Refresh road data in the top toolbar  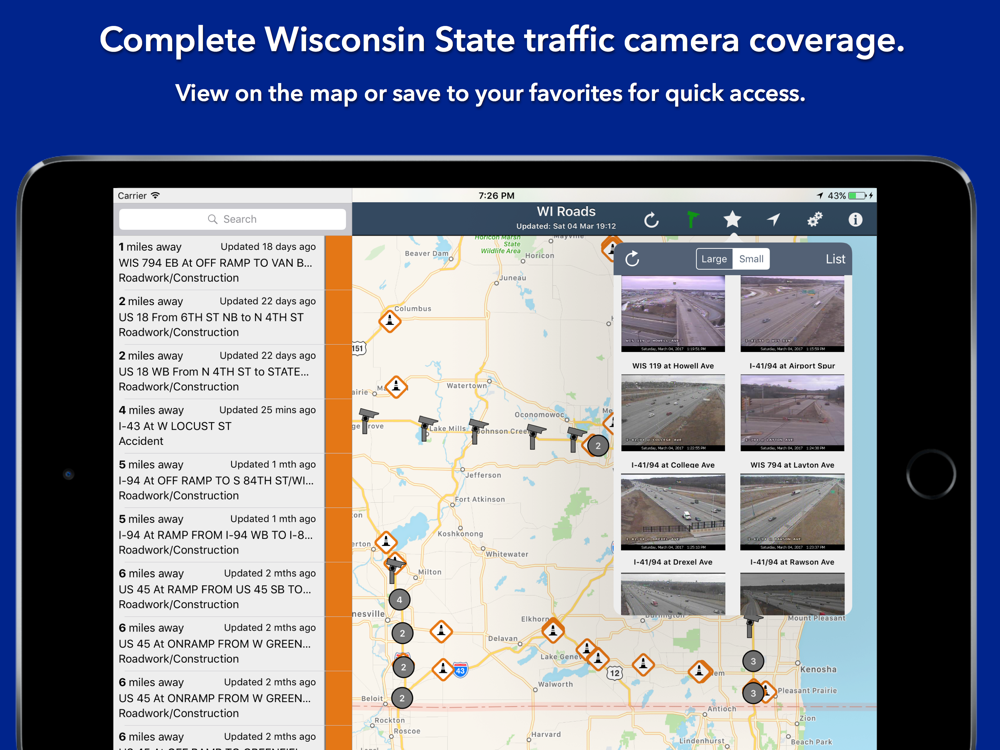(651, 220)
